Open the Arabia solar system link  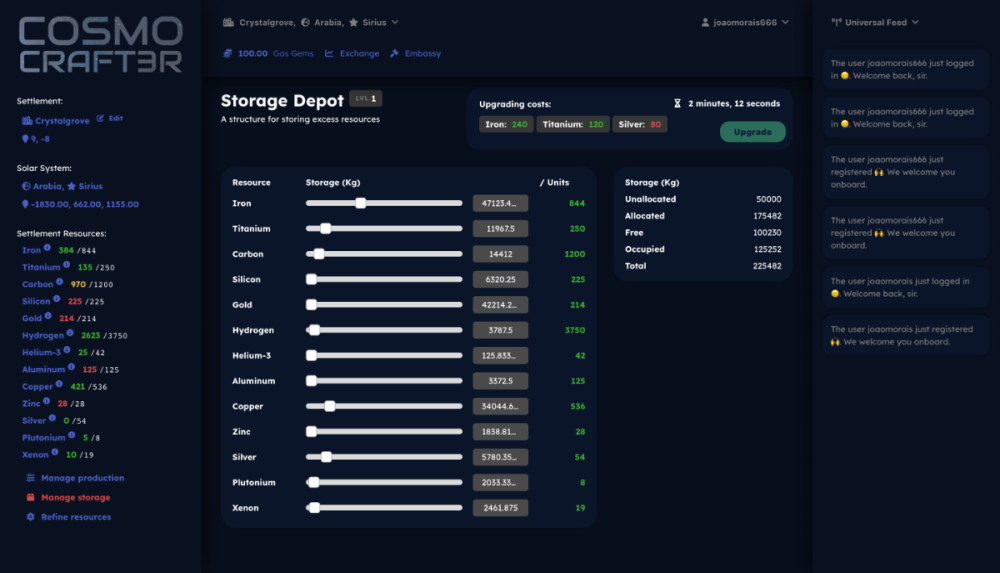(47, 186)
